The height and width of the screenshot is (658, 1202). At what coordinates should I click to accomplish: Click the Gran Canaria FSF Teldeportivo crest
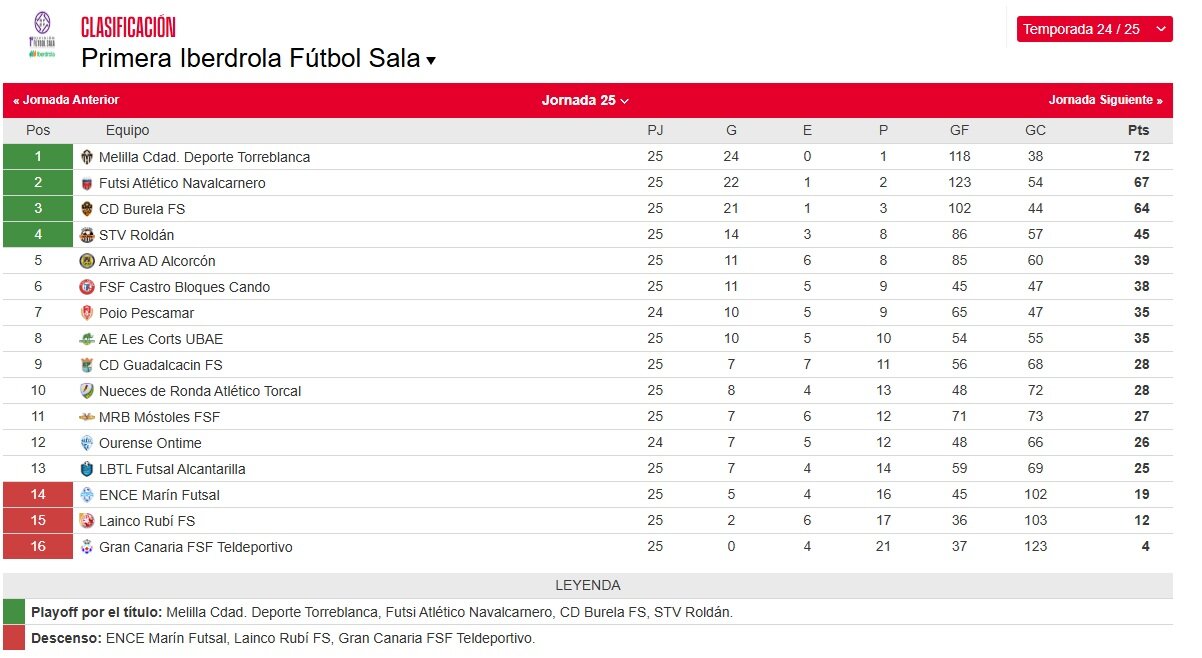click(87, 547)
